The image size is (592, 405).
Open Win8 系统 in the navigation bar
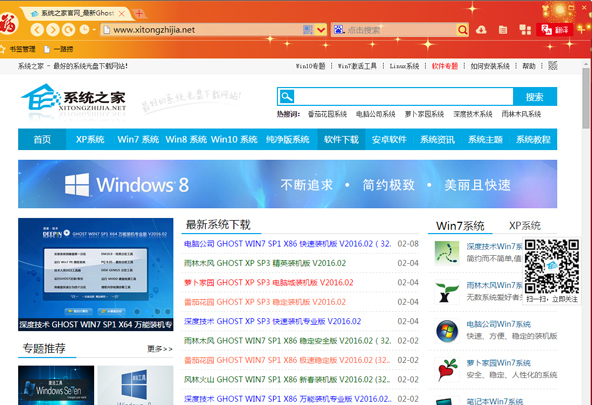click(186, 139)
